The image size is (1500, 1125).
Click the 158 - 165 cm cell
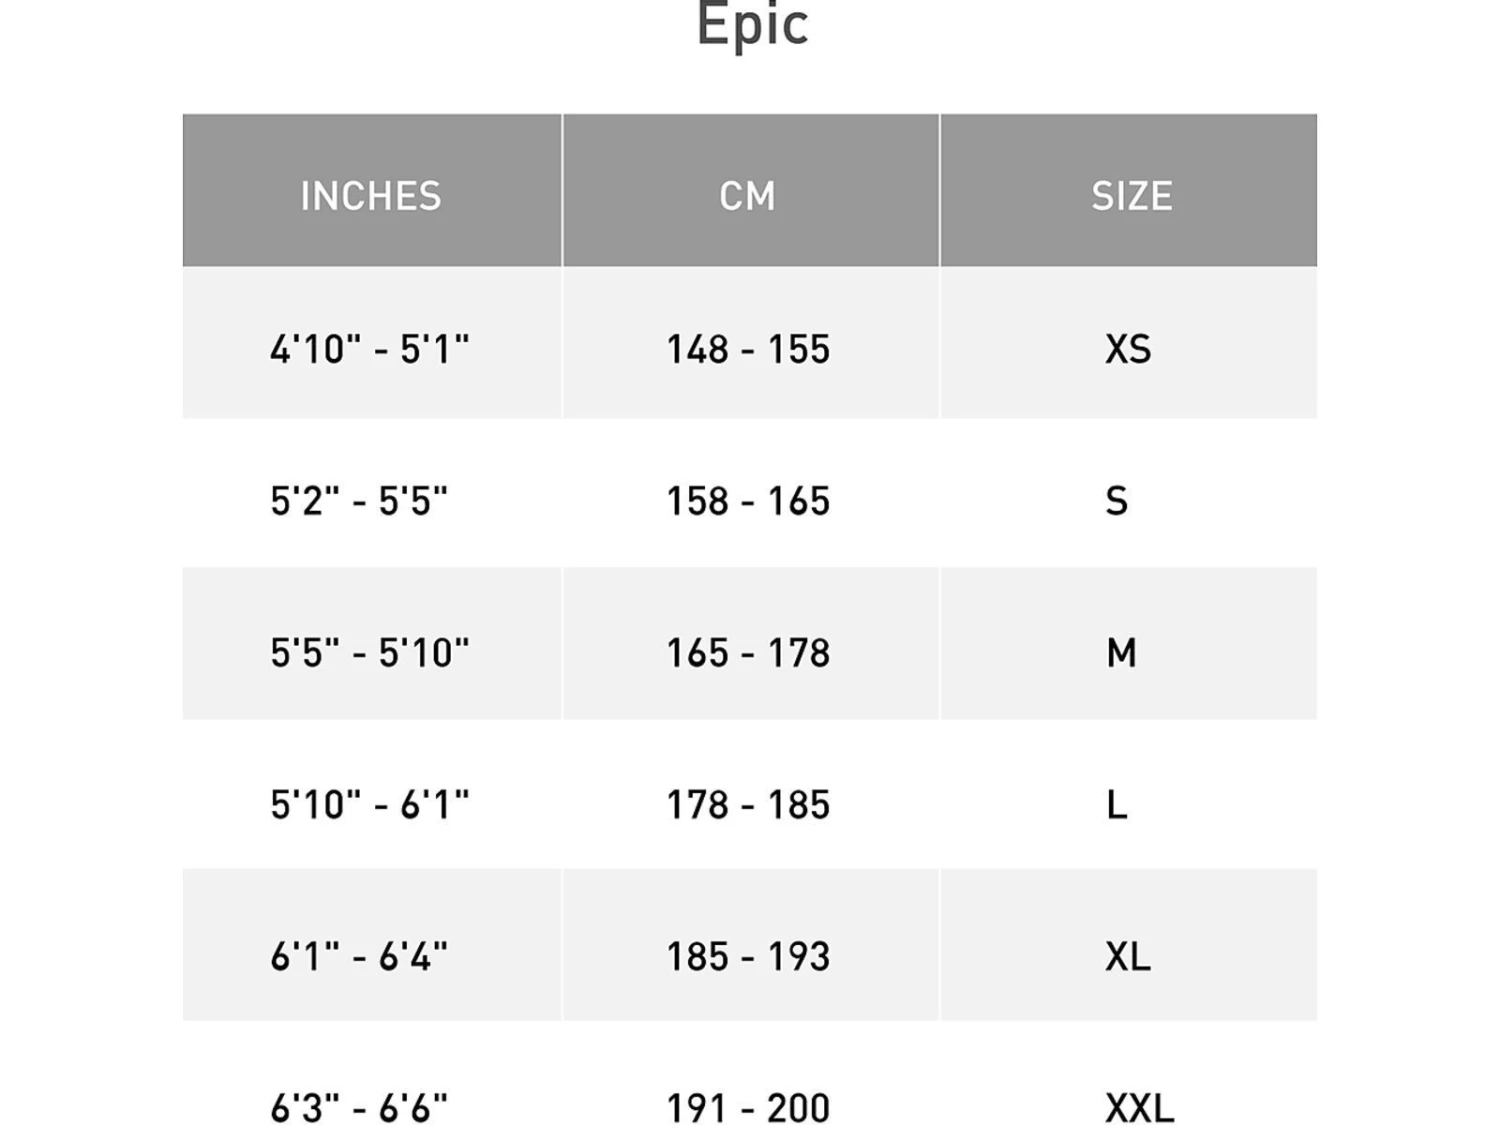pyautogui.click(x=748, y=500)
